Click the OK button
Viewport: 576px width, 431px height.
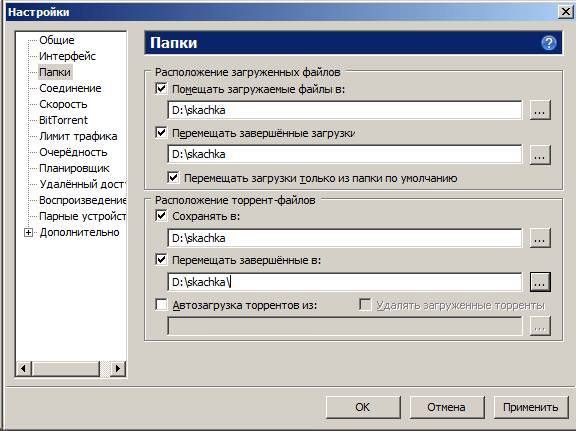[363, 407]
